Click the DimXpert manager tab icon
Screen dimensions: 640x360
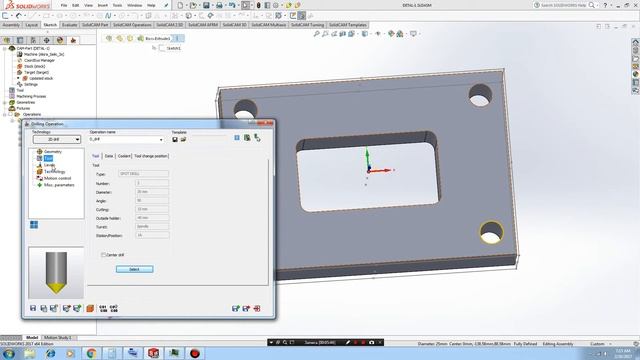pyautogui.click(x=47, y=40)
